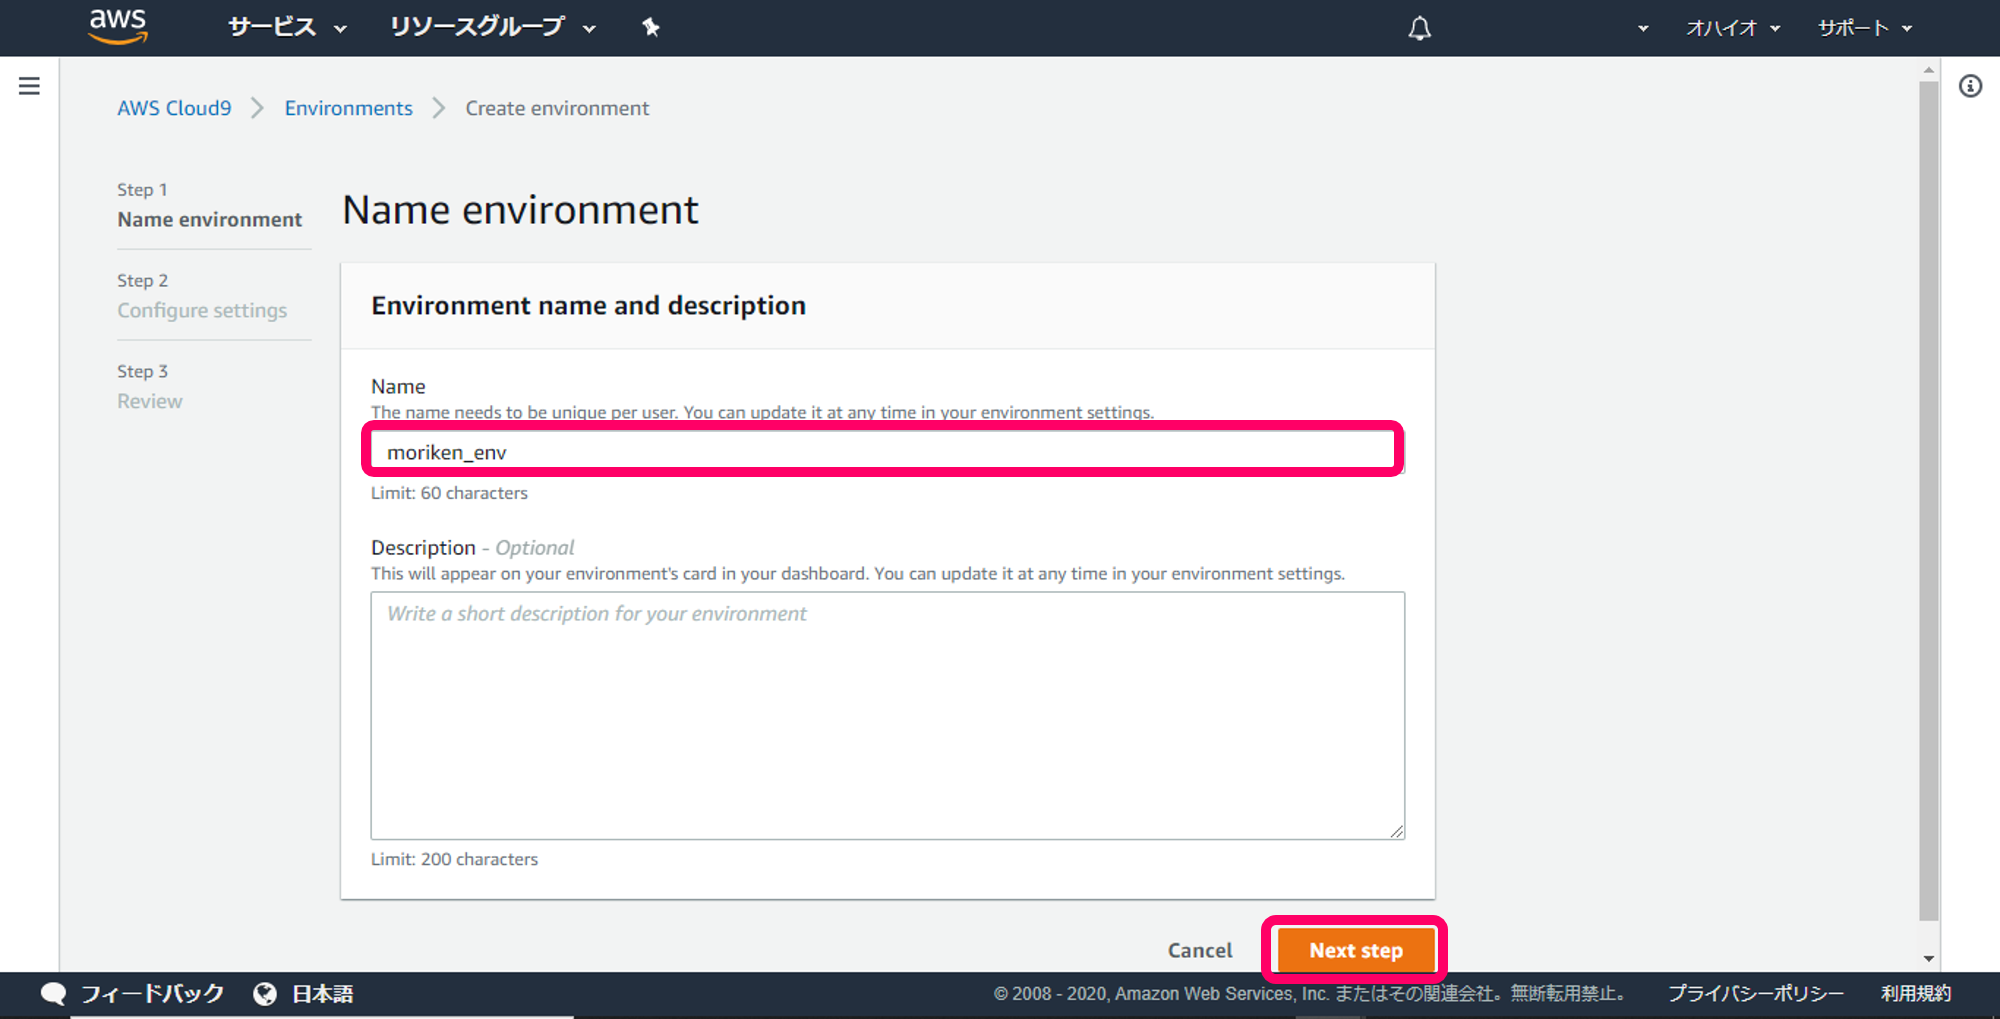This screenshot has height=1019, width=2000.
Task: Open the オハイオ region dropdown
Action: [x=1733, y=28]
